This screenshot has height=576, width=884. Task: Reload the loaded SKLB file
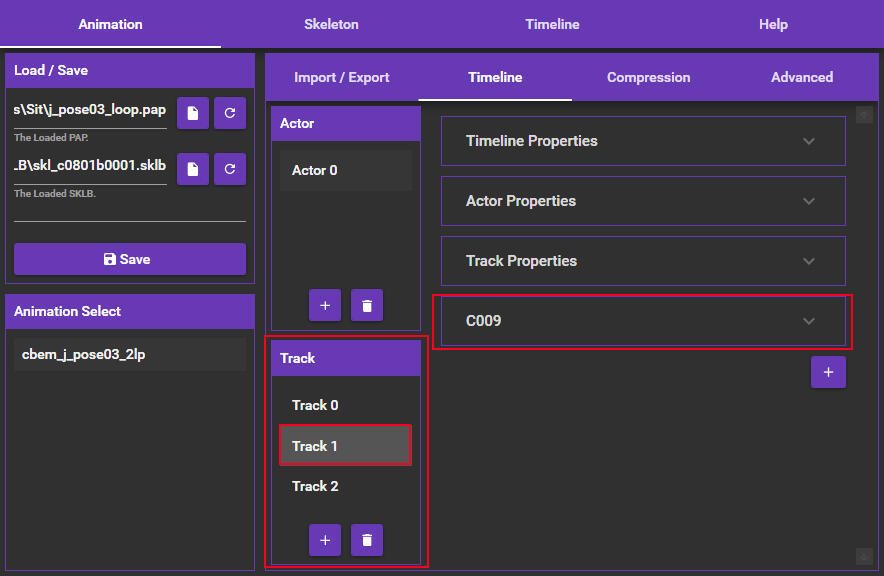[x=230, y=169]
